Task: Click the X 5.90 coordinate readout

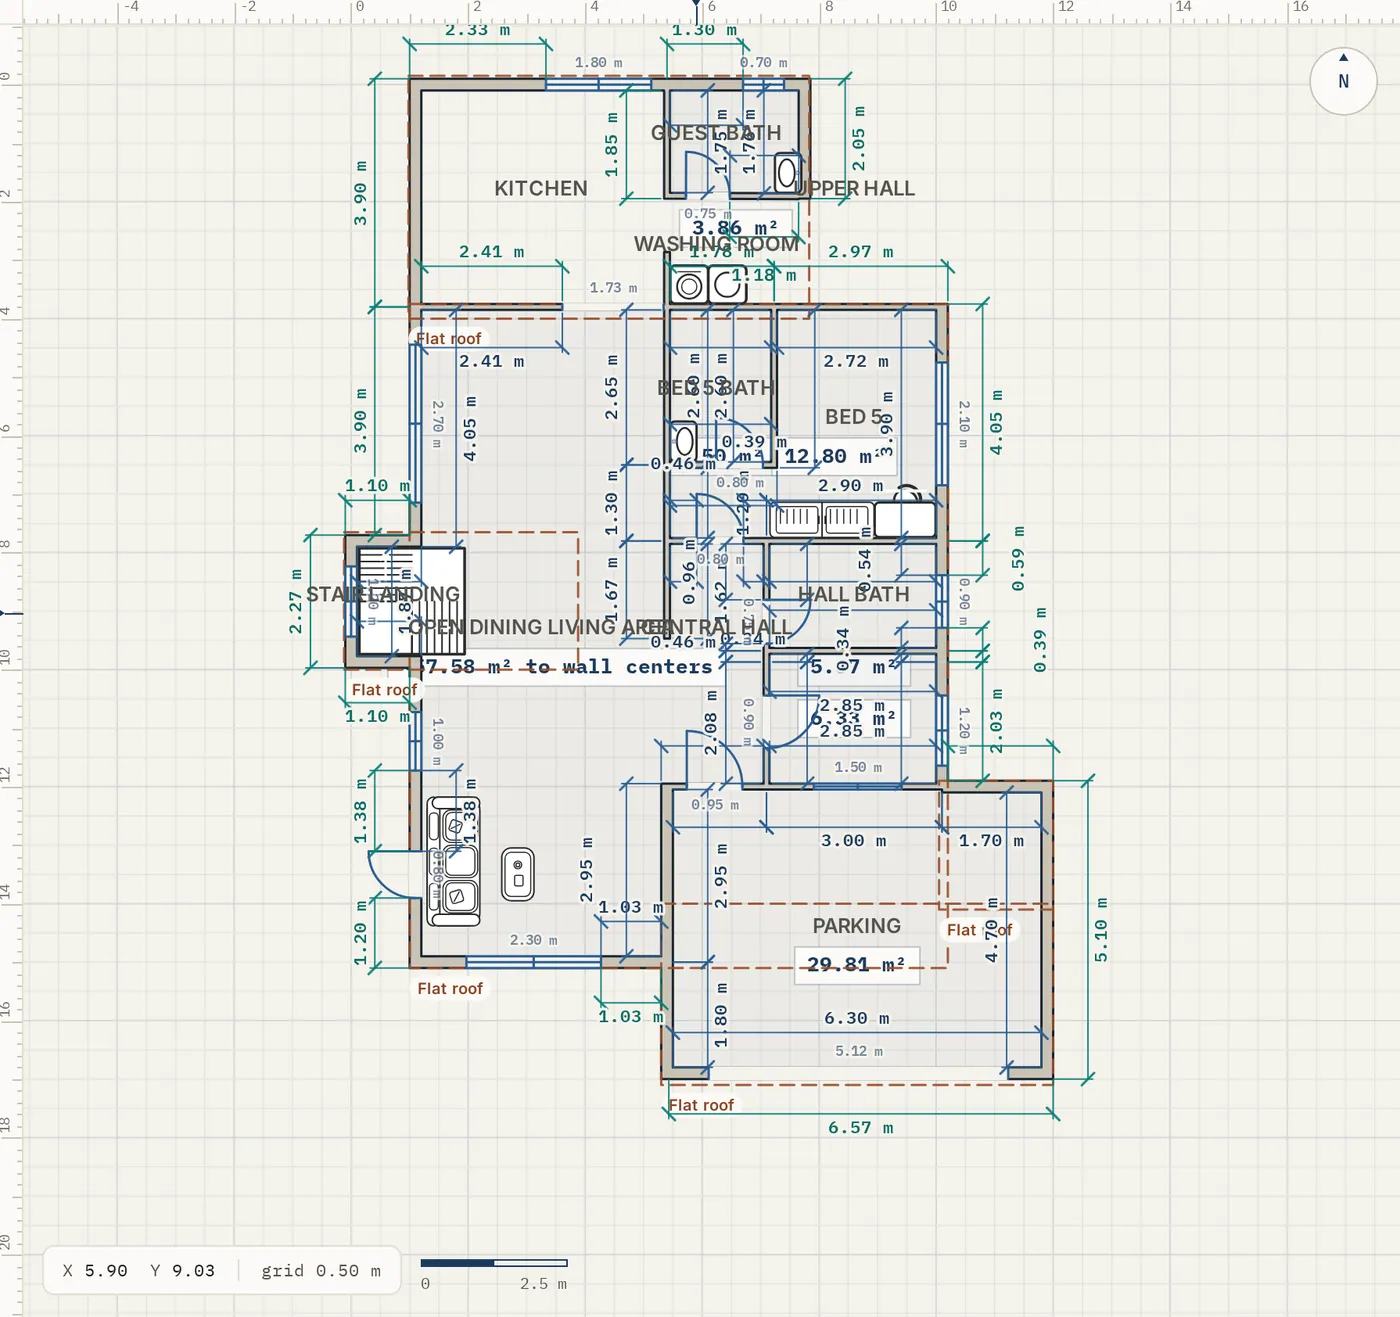Action: click(x=95, y=1270)
